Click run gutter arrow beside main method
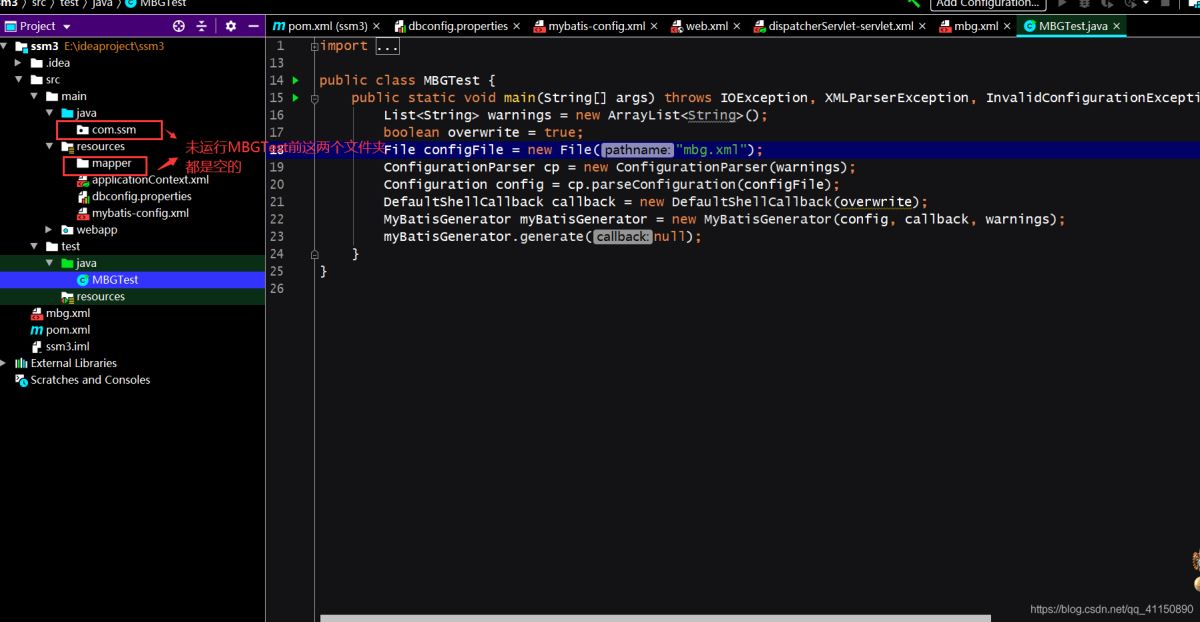This screenshot has height=622, width=1200. 295,98
